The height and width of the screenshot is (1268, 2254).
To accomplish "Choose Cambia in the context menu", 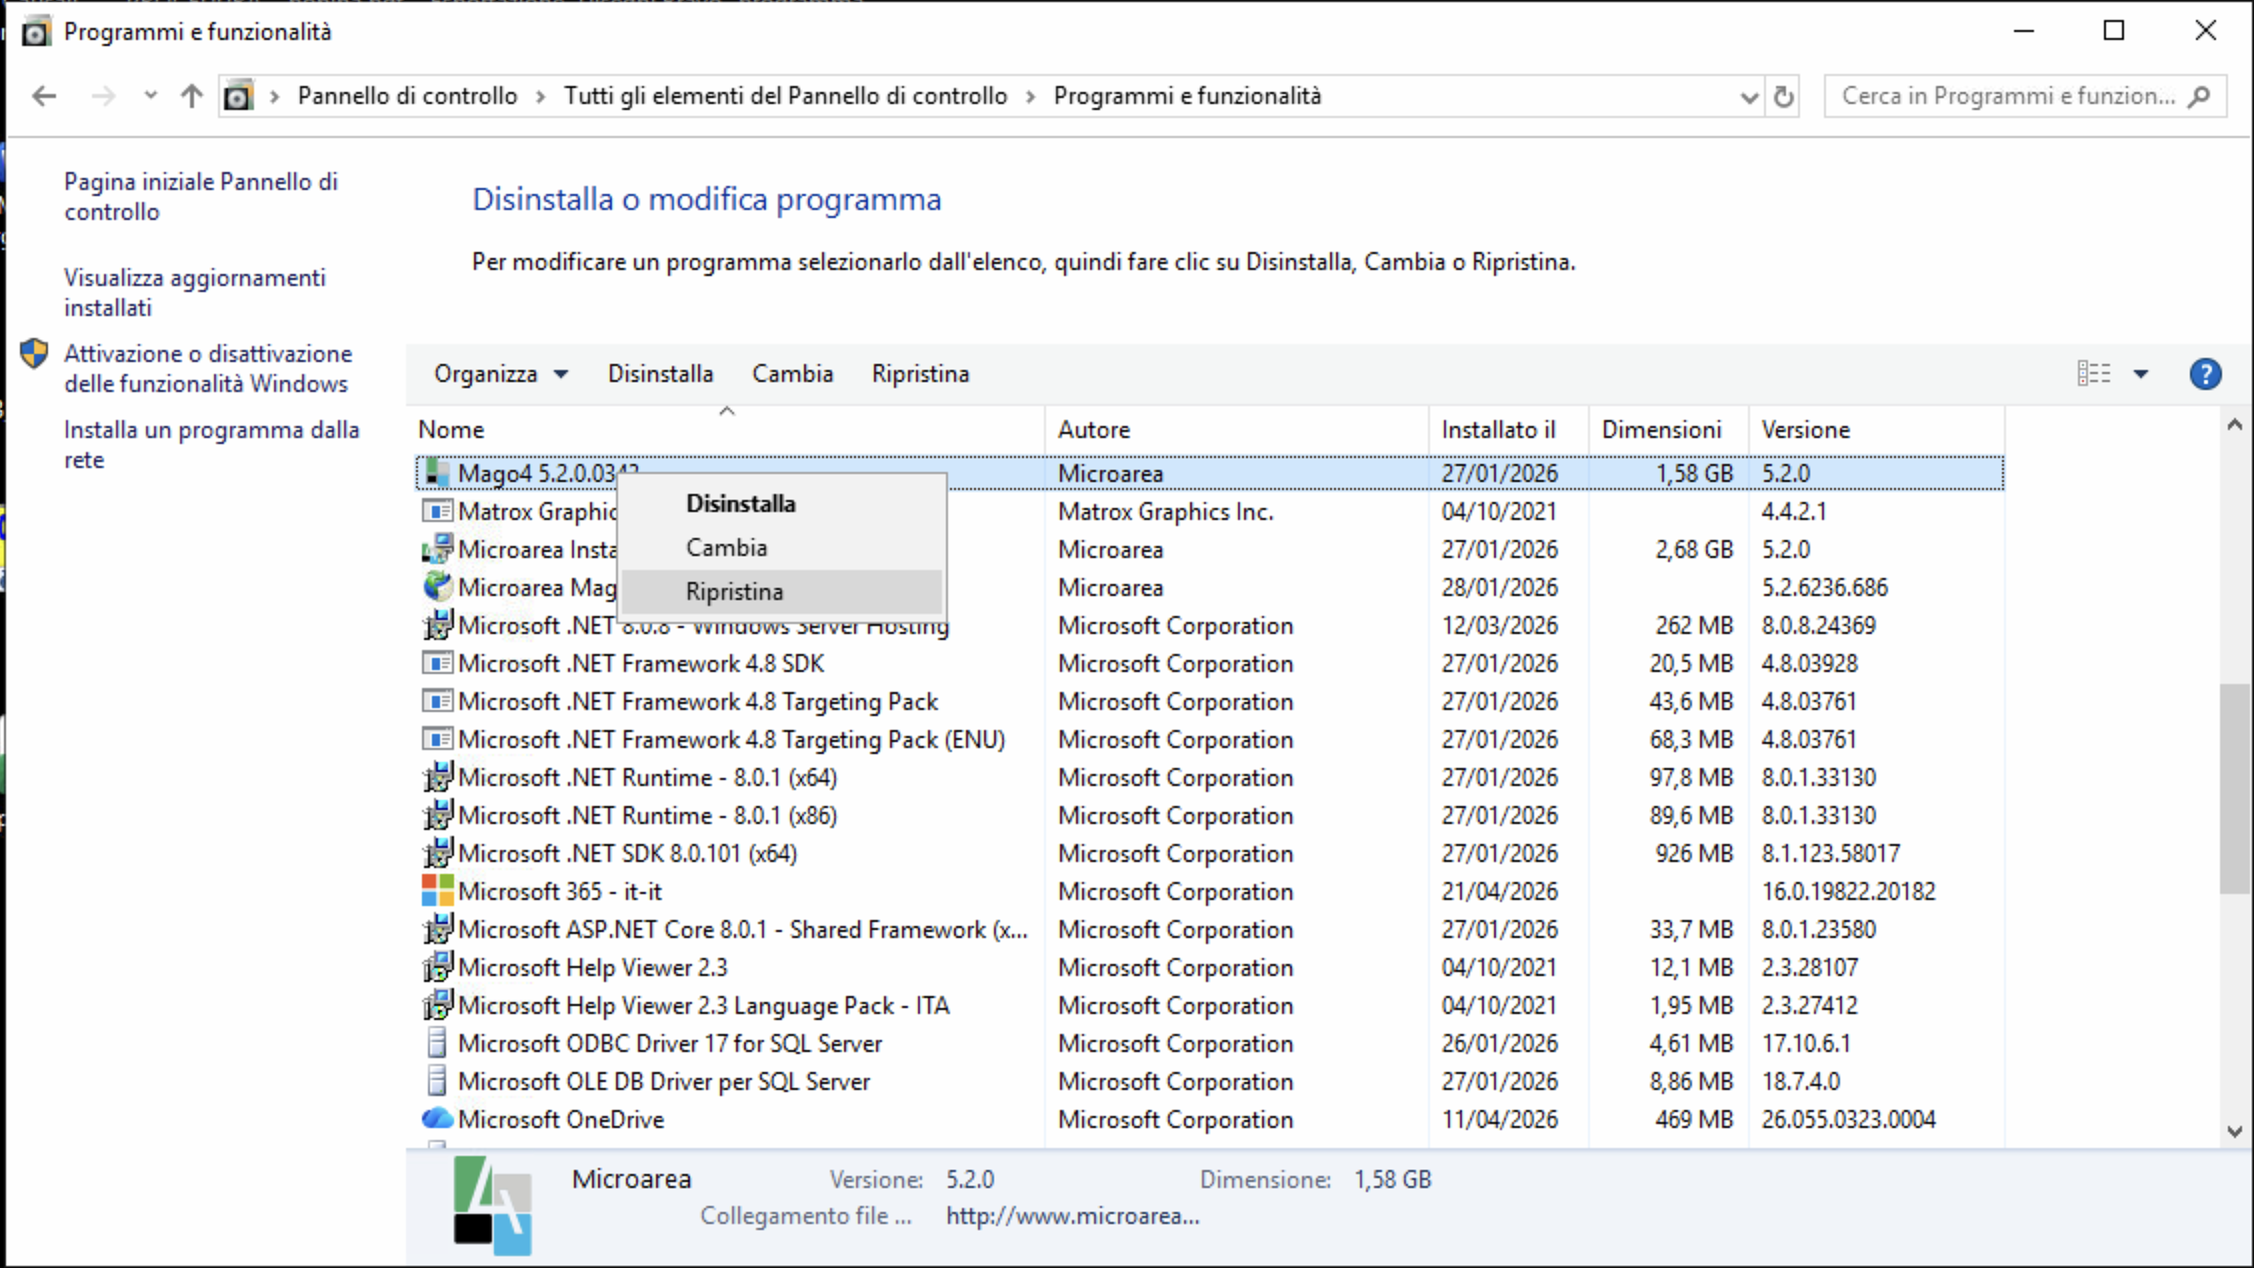I will (782, 548).
